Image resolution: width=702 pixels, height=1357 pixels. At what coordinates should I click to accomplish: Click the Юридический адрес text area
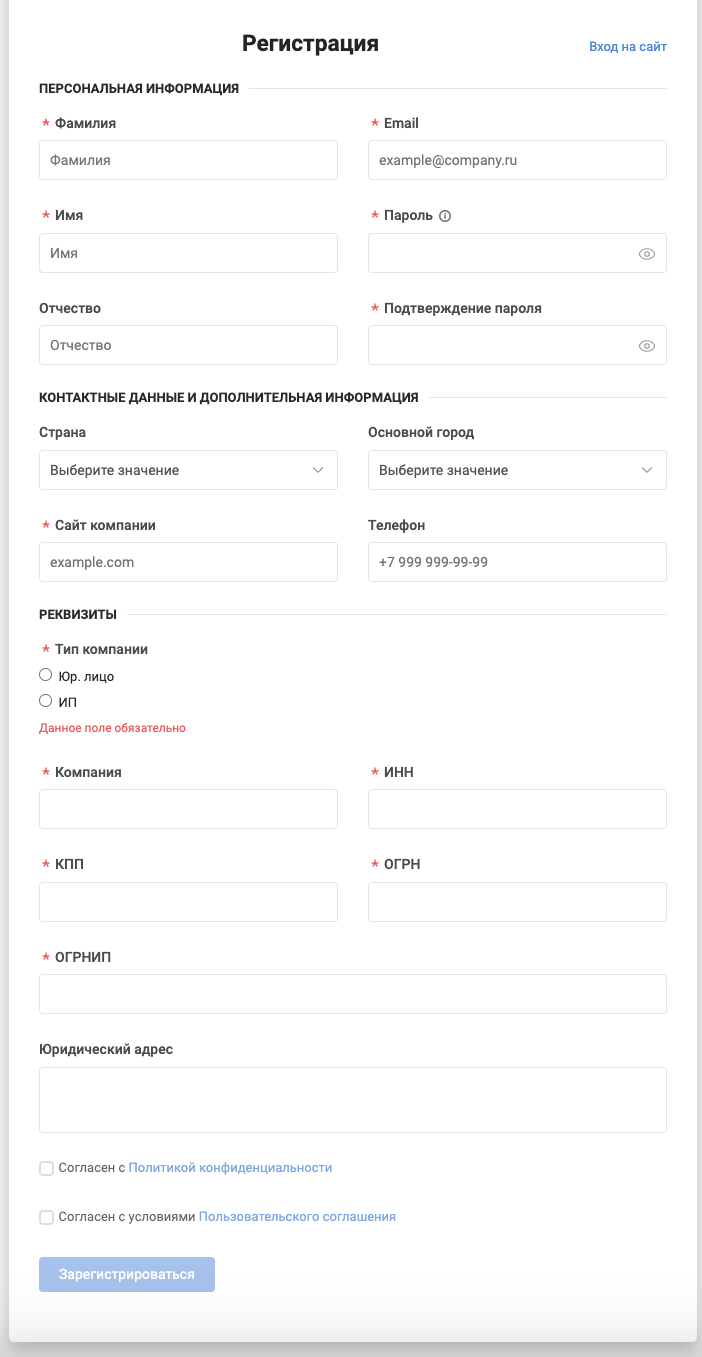(352, 1099)
